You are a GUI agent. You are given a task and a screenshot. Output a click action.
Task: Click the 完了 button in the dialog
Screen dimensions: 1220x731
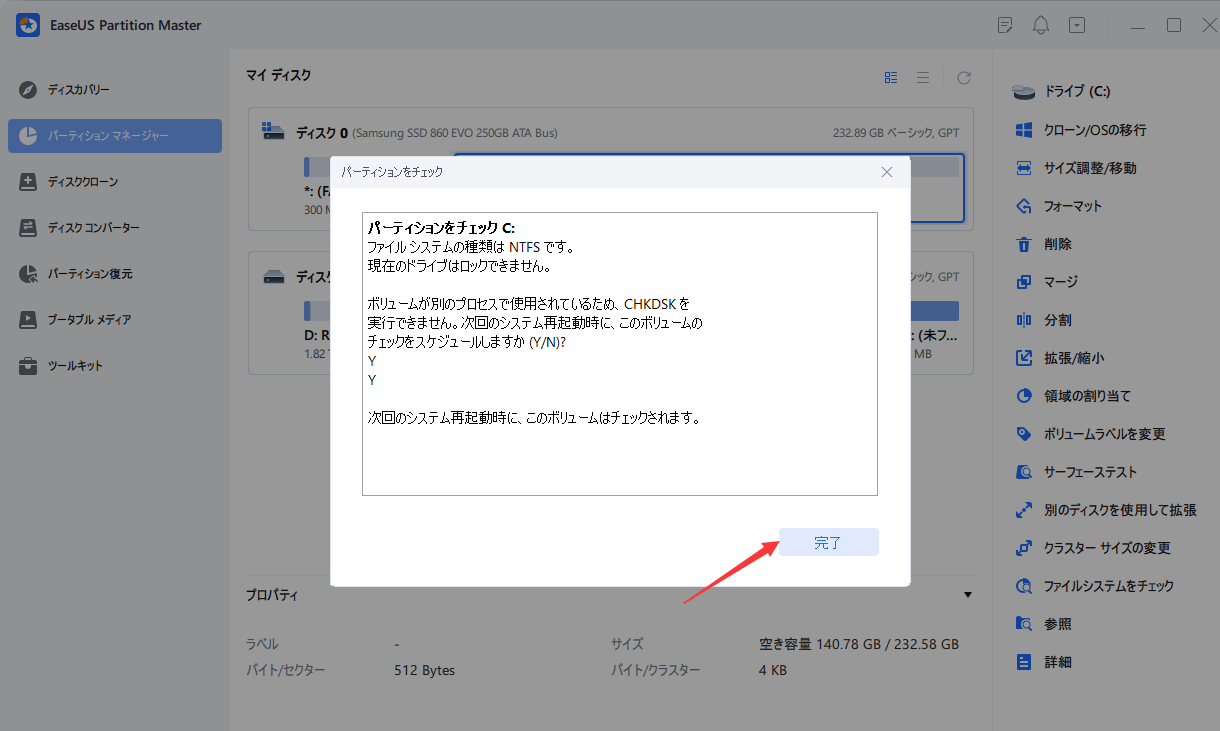(x=828, y=542)
